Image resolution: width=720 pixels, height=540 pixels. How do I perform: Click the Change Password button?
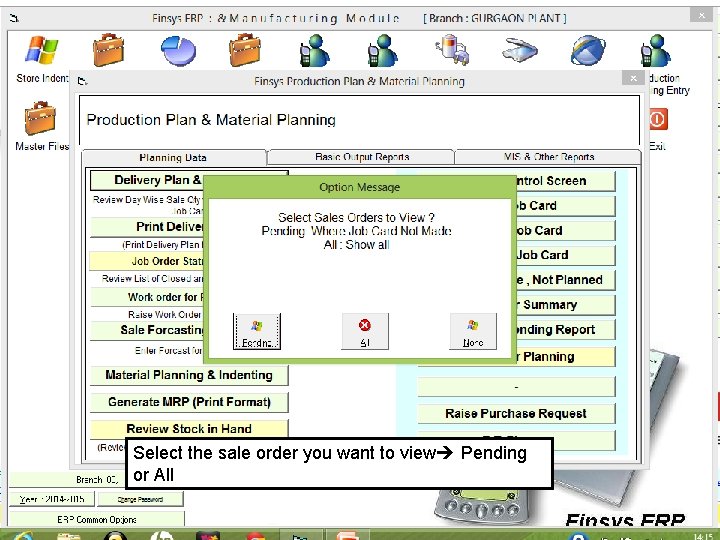141,499
